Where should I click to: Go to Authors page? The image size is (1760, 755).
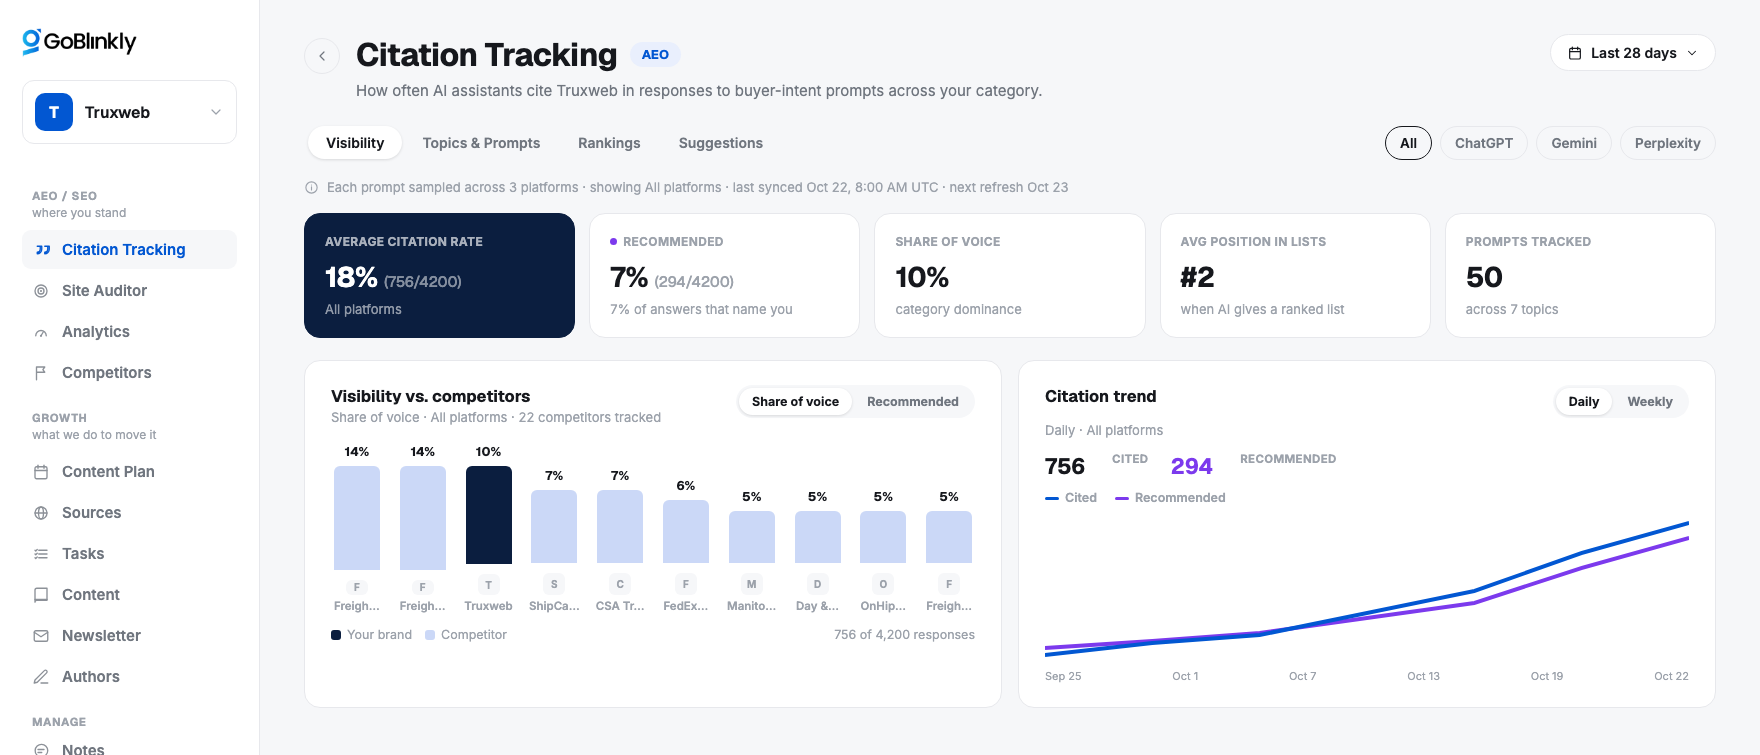(129, 677)
